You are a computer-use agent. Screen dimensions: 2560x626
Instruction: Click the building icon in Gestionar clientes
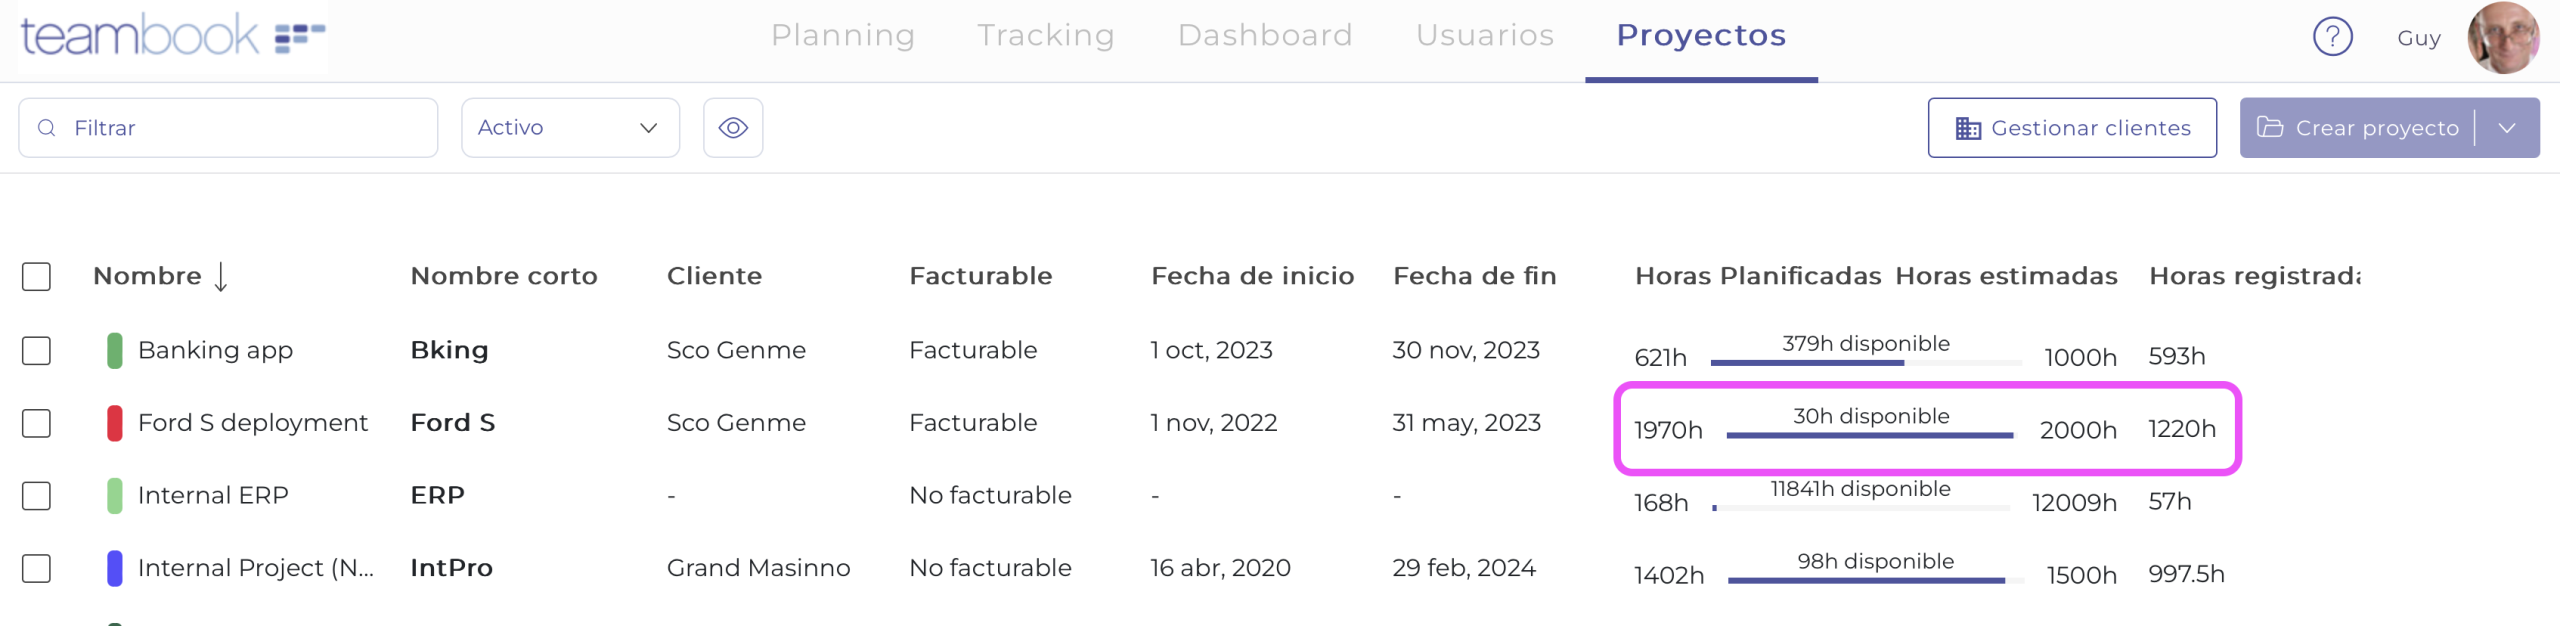pos(1968,128)
